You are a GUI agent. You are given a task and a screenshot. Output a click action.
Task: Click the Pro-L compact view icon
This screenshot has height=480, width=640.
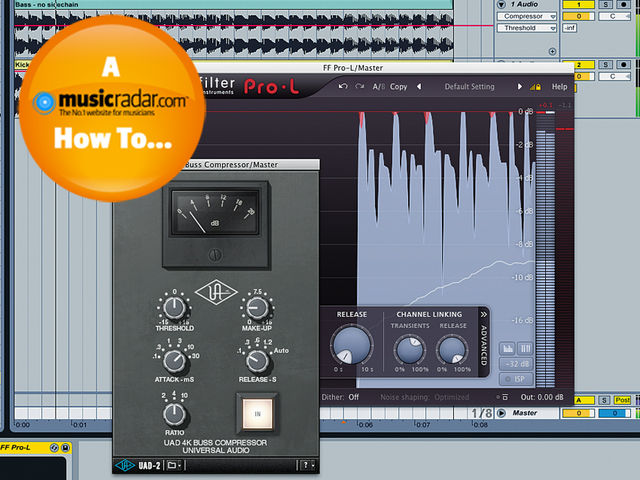point(503,397)
